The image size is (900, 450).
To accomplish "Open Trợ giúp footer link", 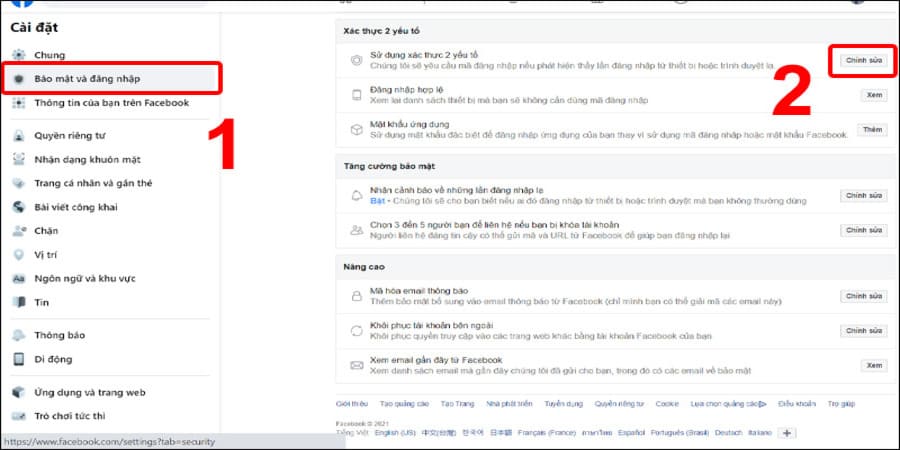I will point(841,404).
